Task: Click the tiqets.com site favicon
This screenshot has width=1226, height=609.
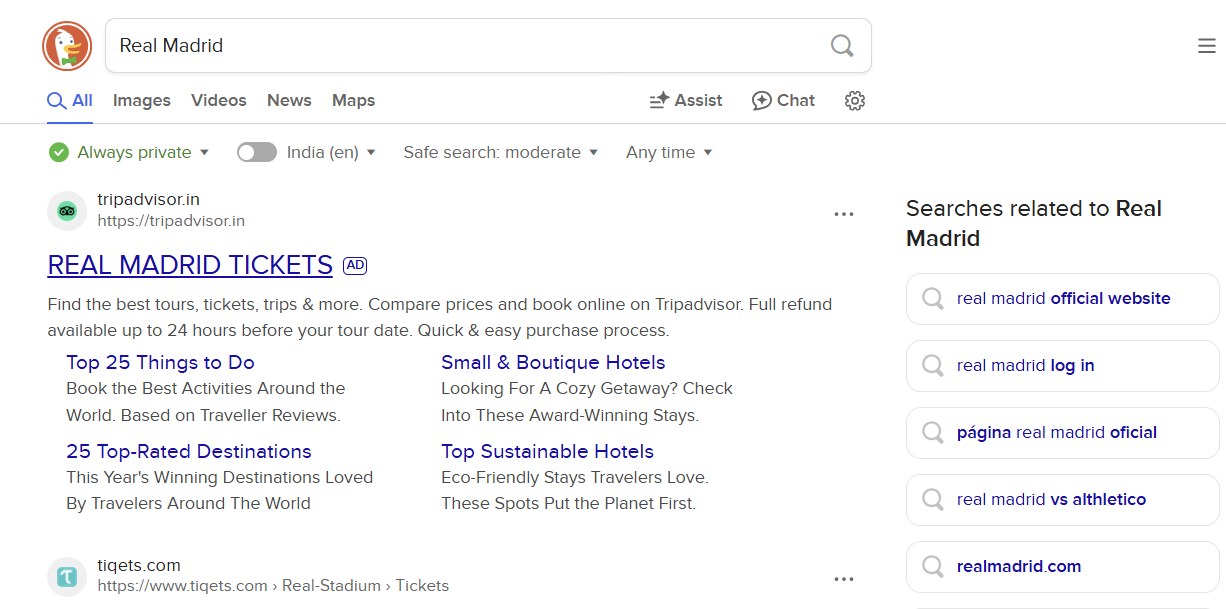Action: tap(67, 577)
